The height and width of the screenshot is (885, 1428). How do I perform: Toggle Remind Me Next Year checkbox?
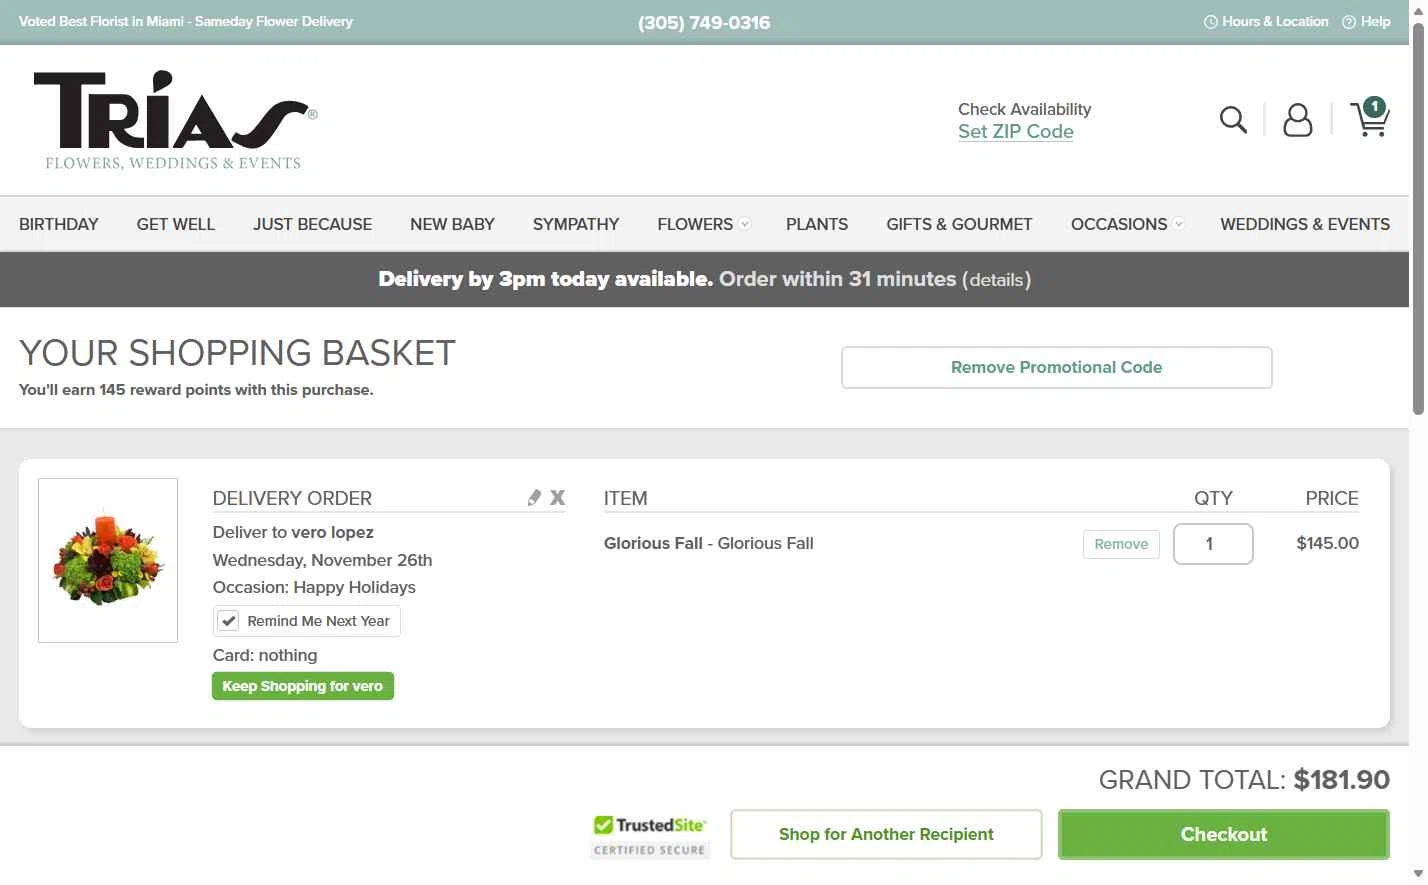click(228, 621)
